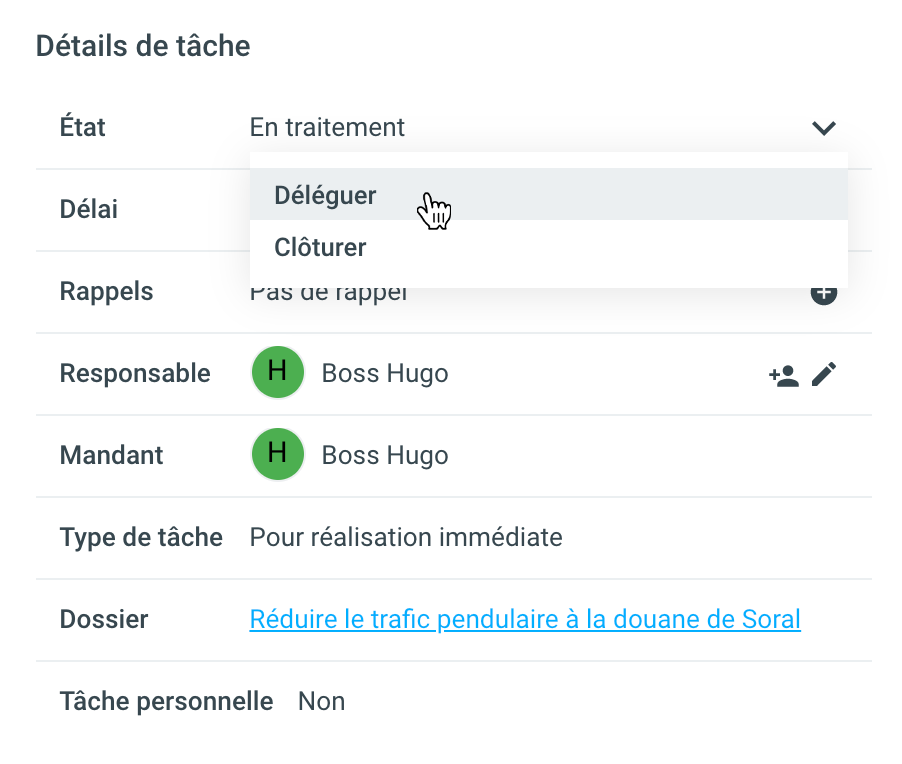
Task: Click the Responsable green H avatar
Action: [277, 373]
